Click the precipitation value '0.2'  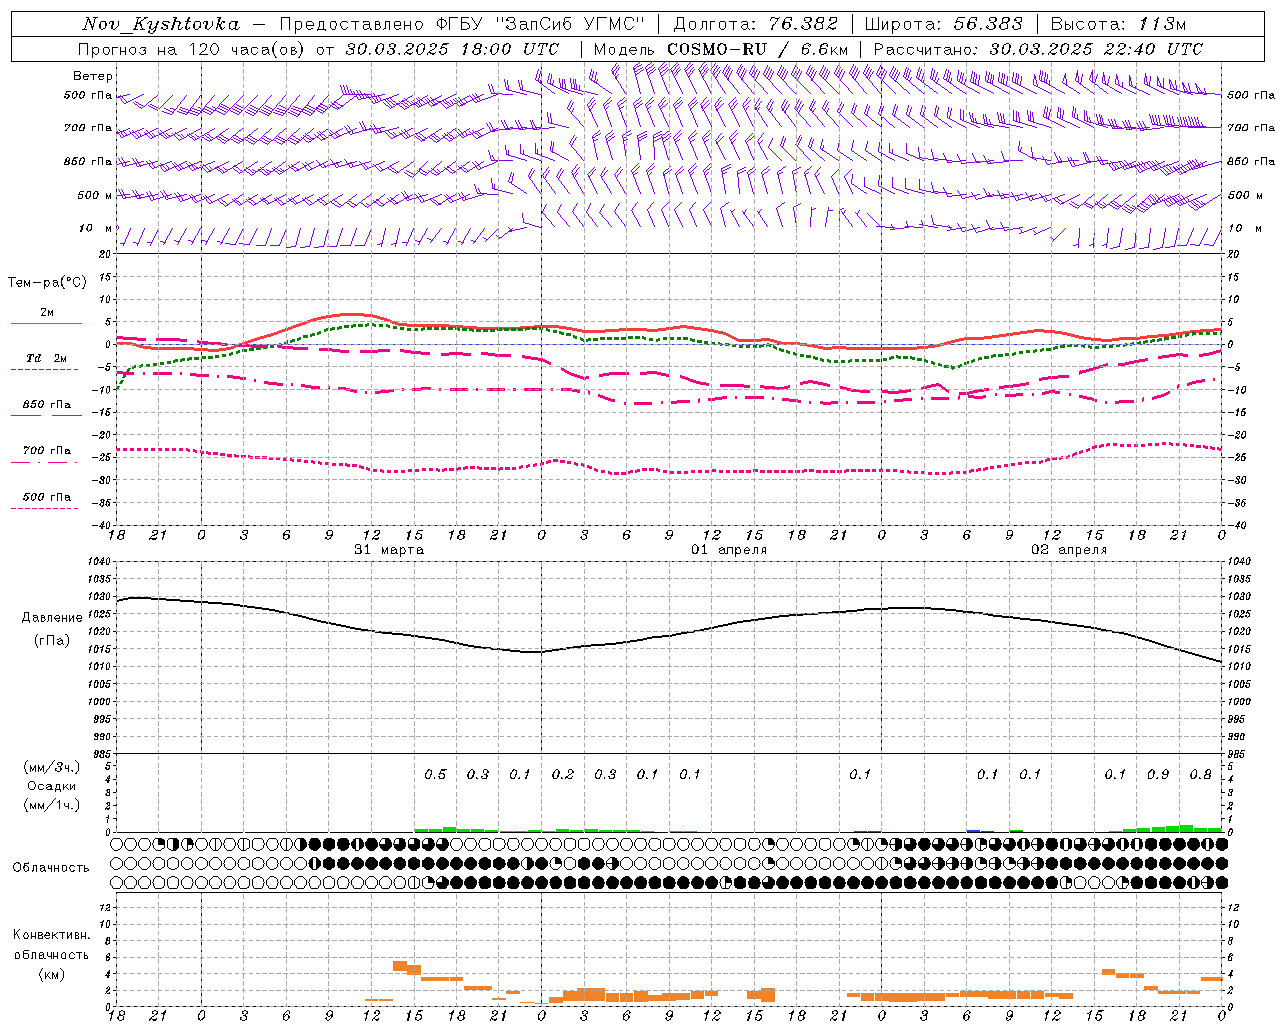[563, 775]
